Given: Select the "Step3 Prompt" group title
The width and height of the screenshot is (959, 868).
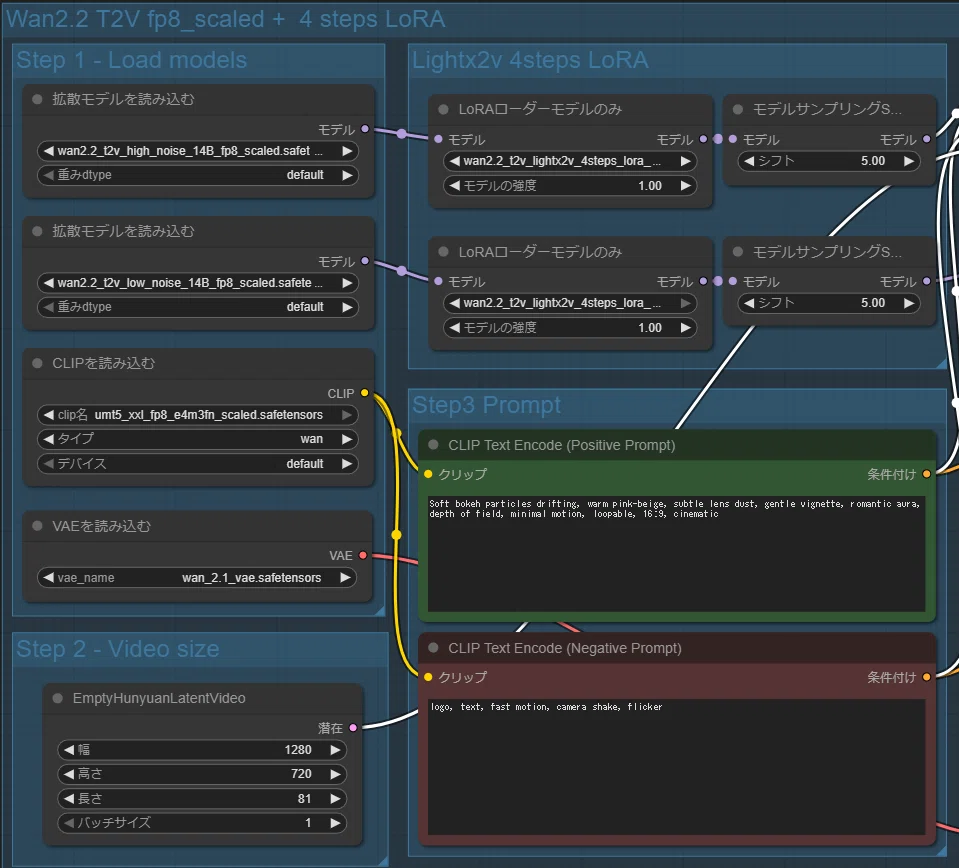Looking at the screenshot, I should point(486,405).
